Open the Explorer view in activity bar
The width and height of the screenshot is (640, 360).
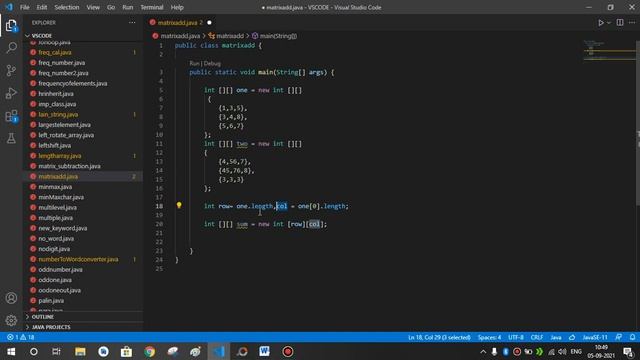(x=11, y=25)
